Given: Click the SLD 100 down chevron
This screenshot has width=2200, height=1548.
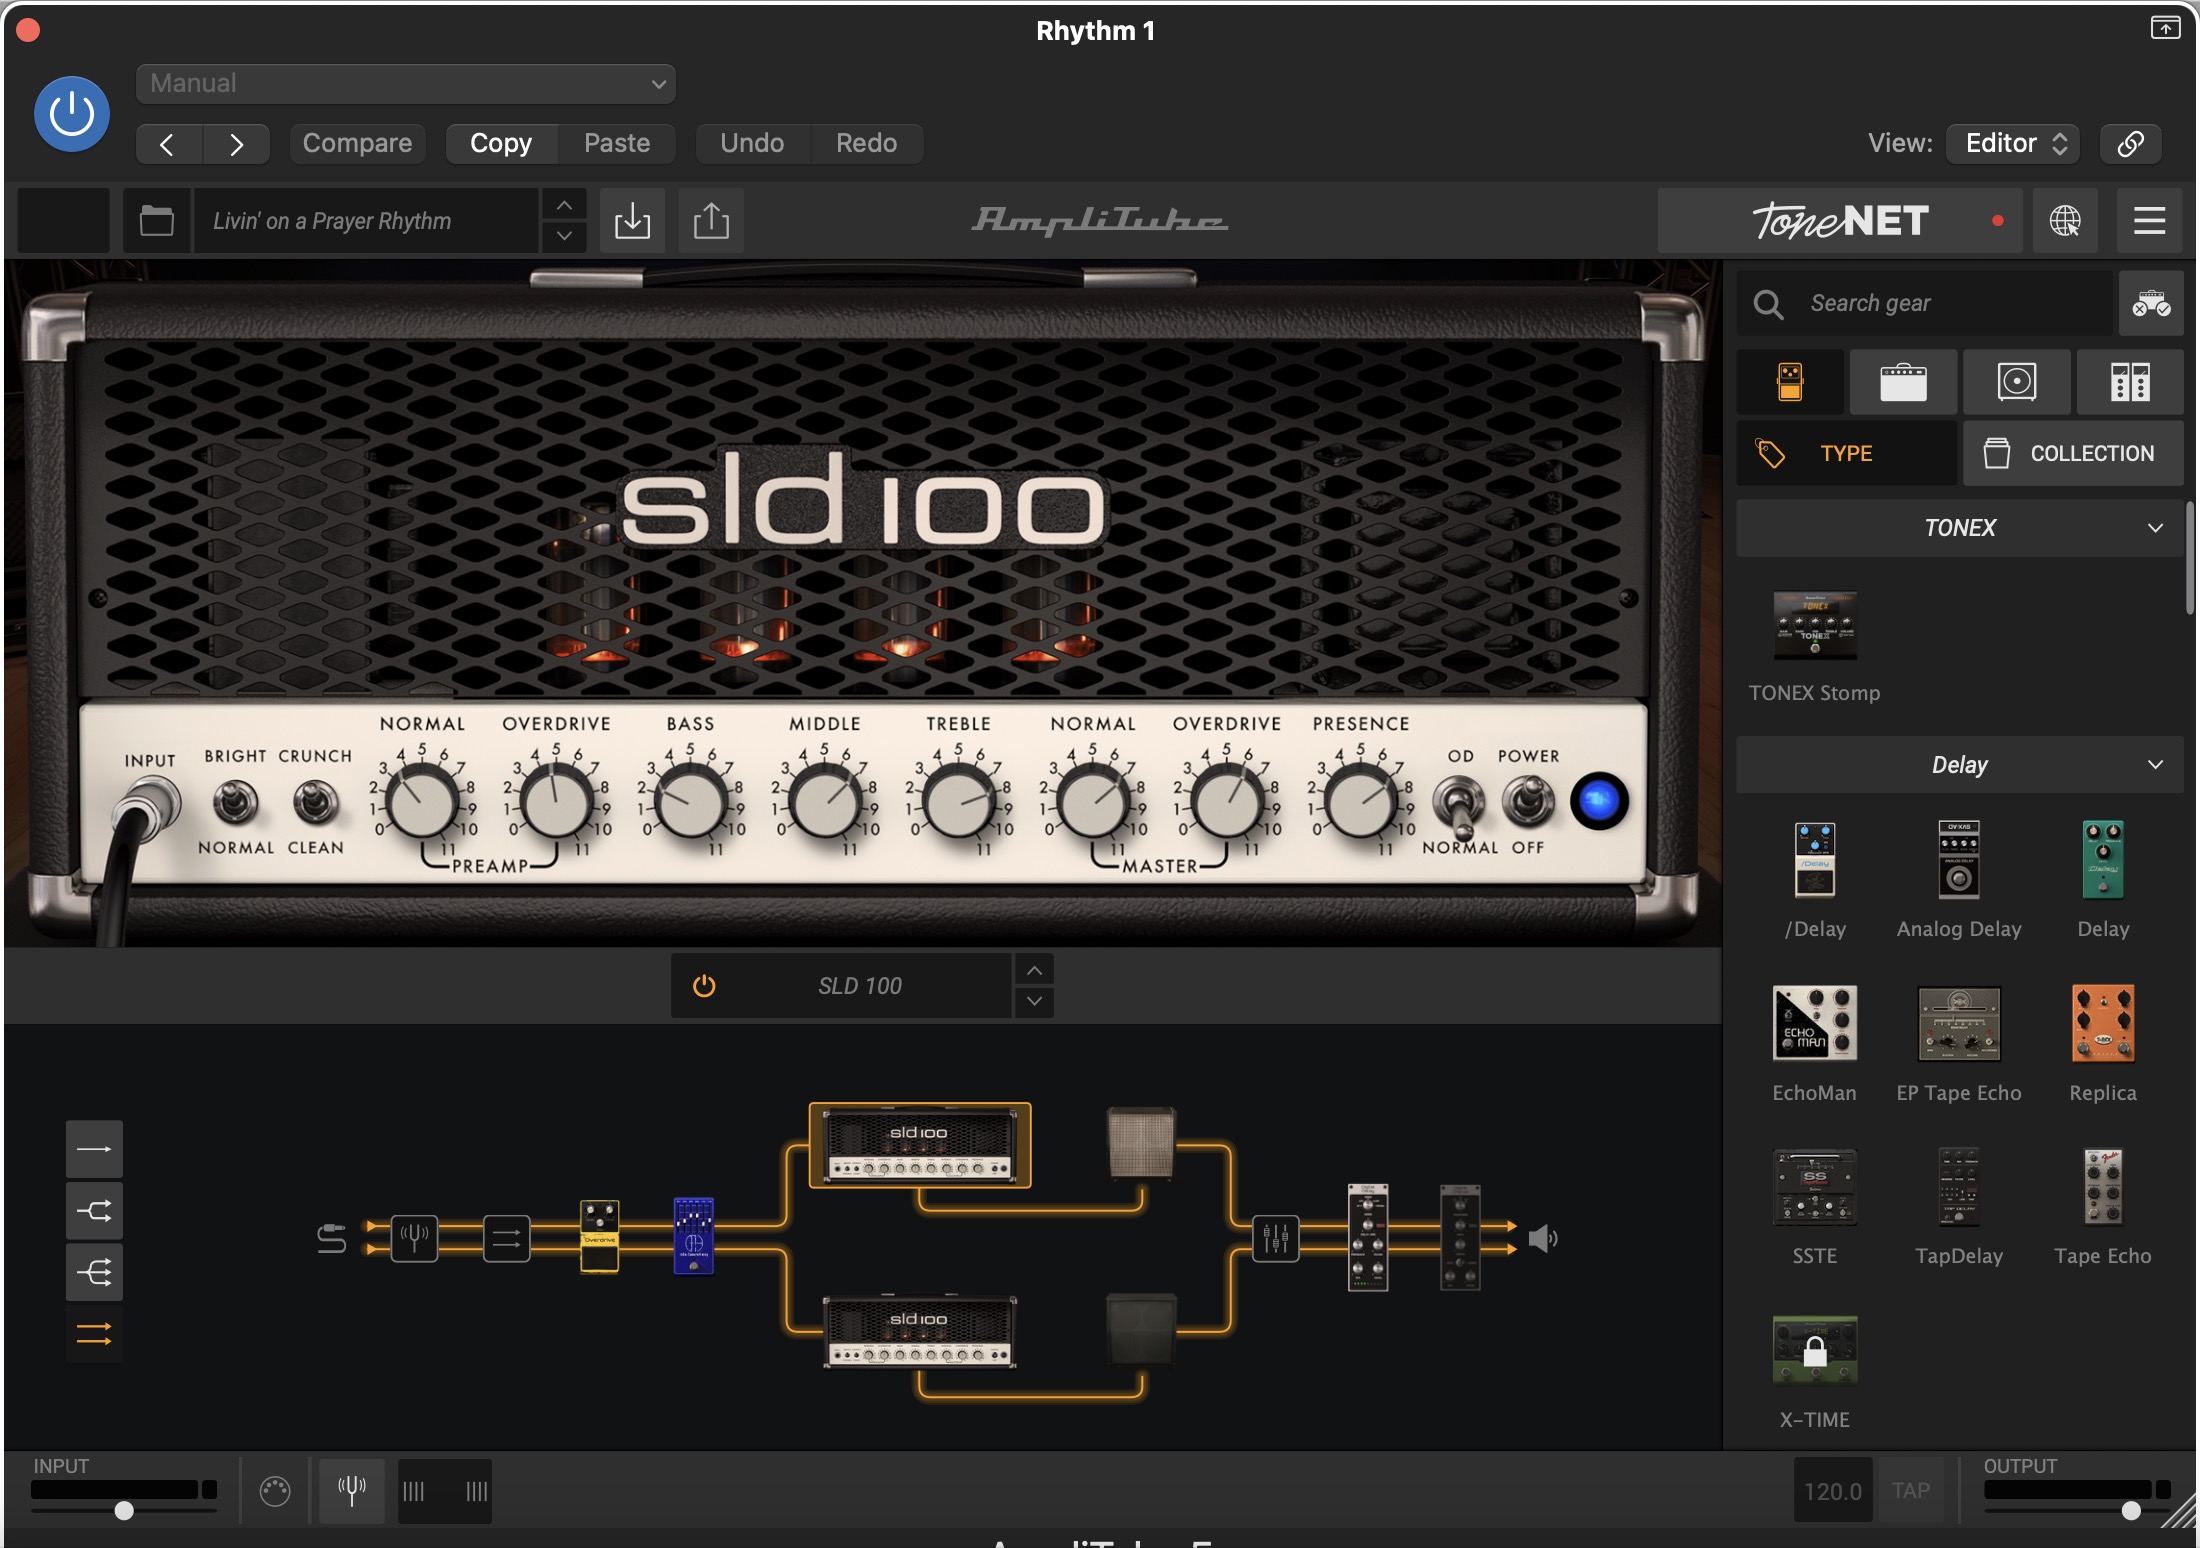Looking at the screenshot, I should (1034, 1002).
